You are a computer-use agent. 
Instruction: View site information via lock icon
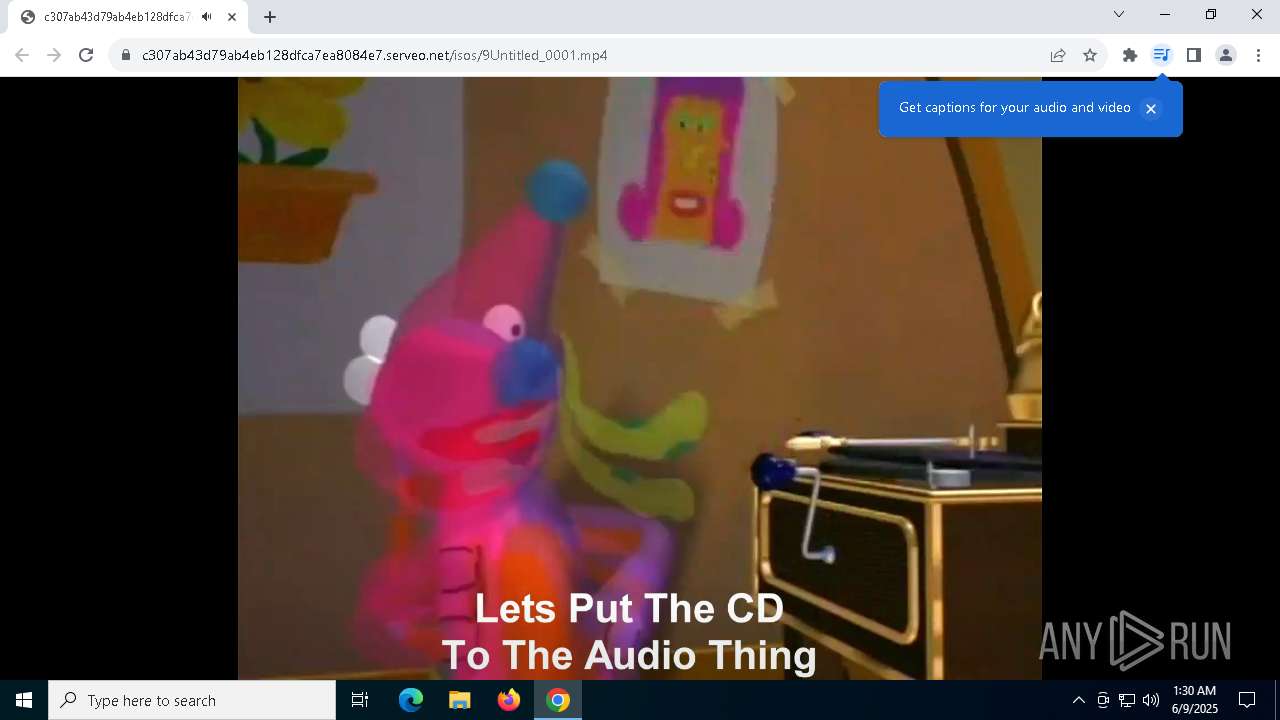pyautogui.click(x=125, y=55)
